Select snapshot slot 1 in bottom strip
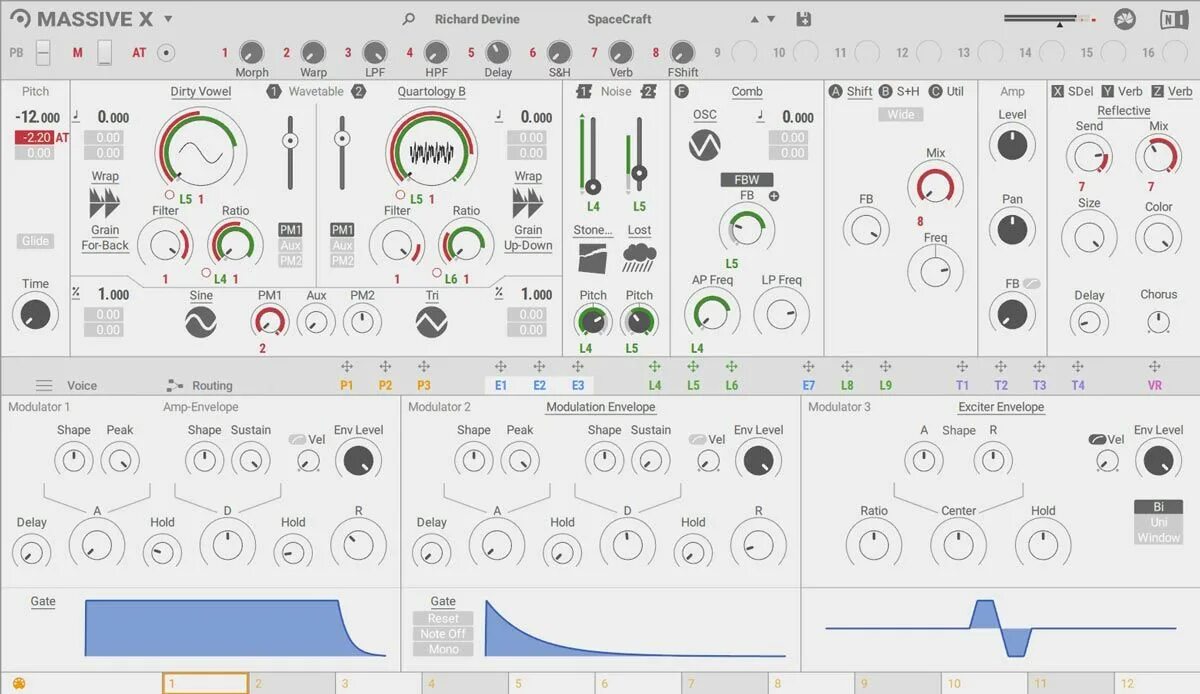This screenshot has width=1200, height=694. point(205,684)
